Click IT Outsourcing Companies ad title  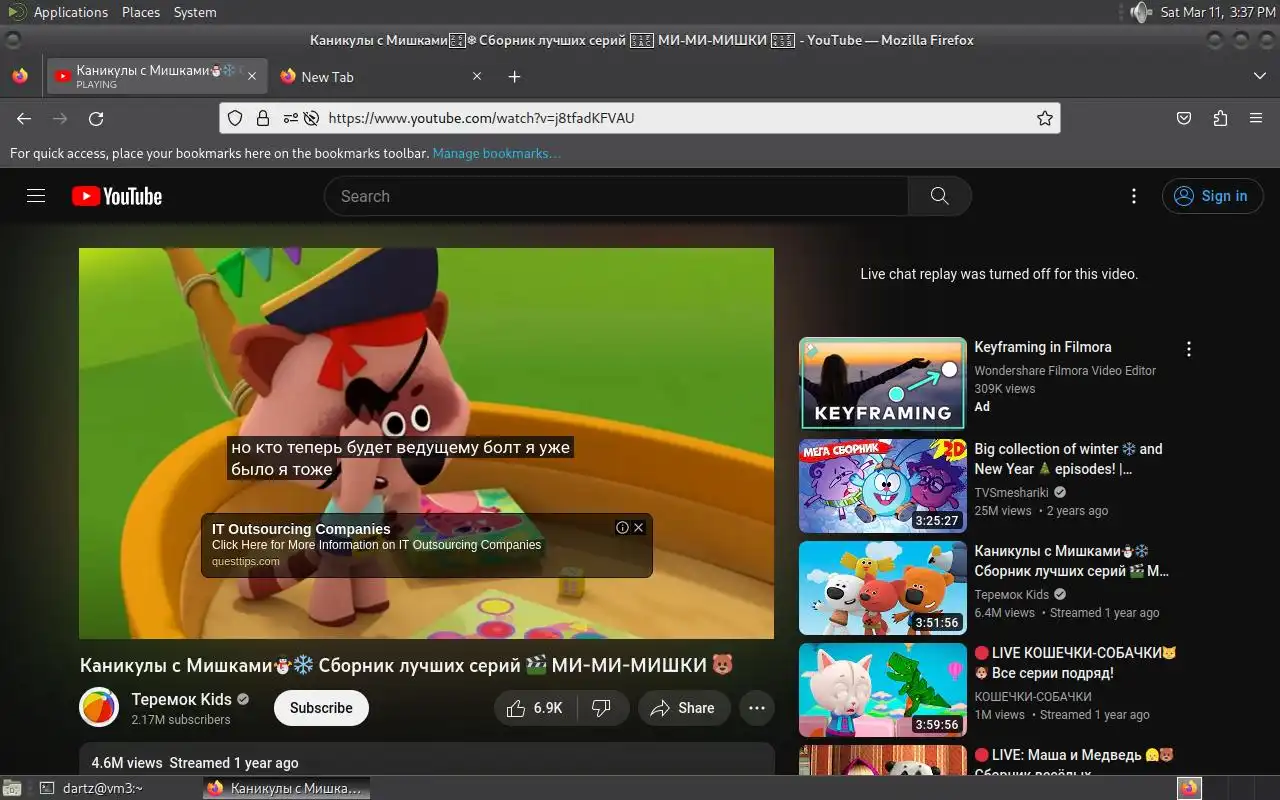(x=301, y=529)
